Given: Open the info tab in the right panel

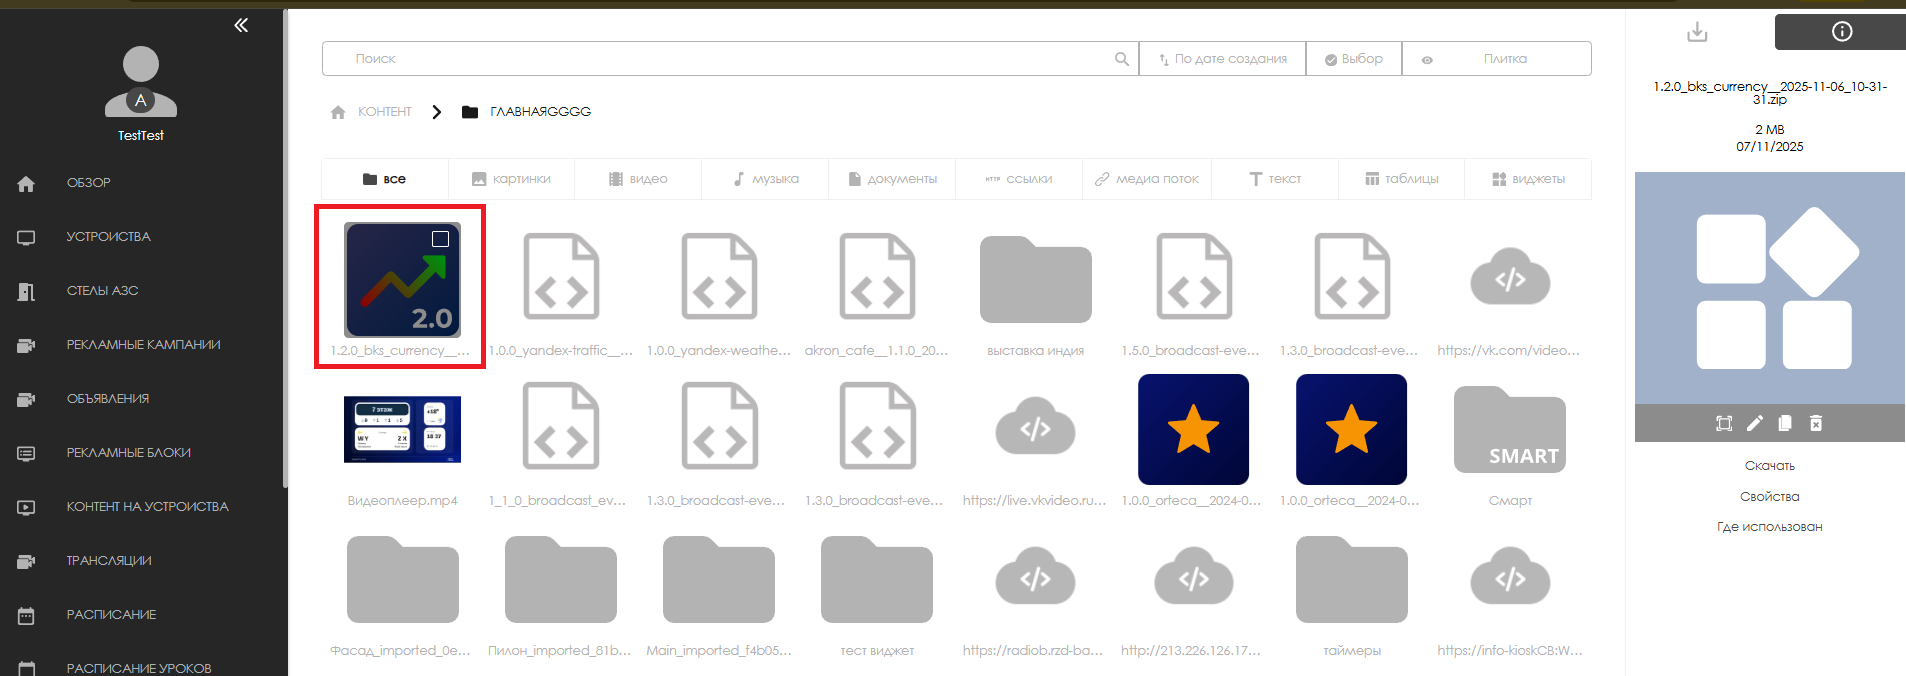Looking at the screenshot, I should point(1841,32).
